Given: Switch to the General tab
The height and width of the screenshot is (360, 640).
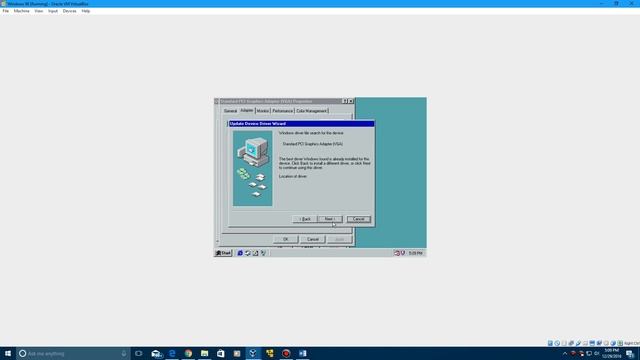Looking at the screenshot, I should pyautogui.click(x=230, y=111).
